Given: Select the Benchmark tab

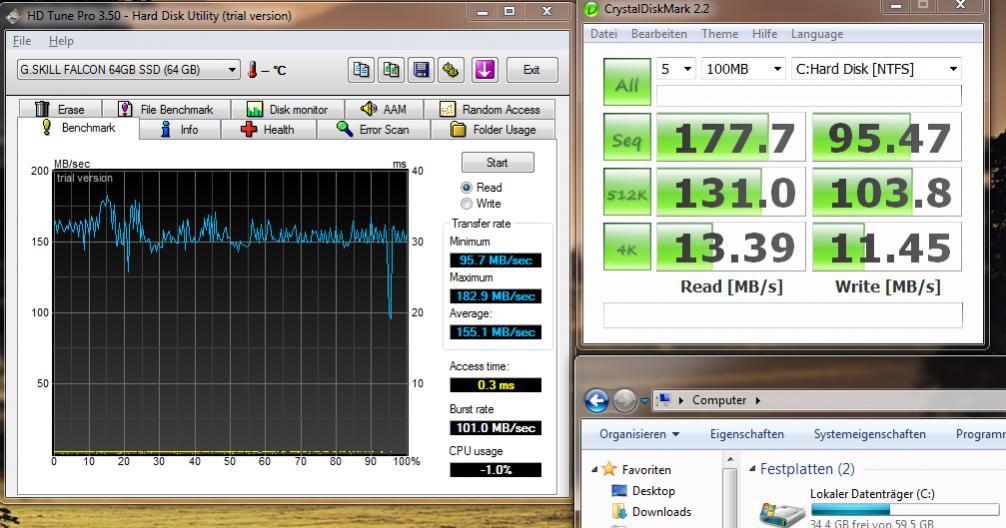Looking at the screenshot, I should pyautogui.click(x=78, y=128).
